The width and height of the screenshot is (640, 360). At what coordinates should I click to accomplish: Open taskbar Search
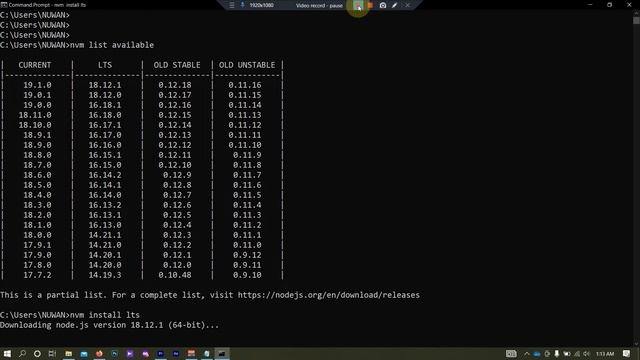pyautogui.click(x=22, y=353)
